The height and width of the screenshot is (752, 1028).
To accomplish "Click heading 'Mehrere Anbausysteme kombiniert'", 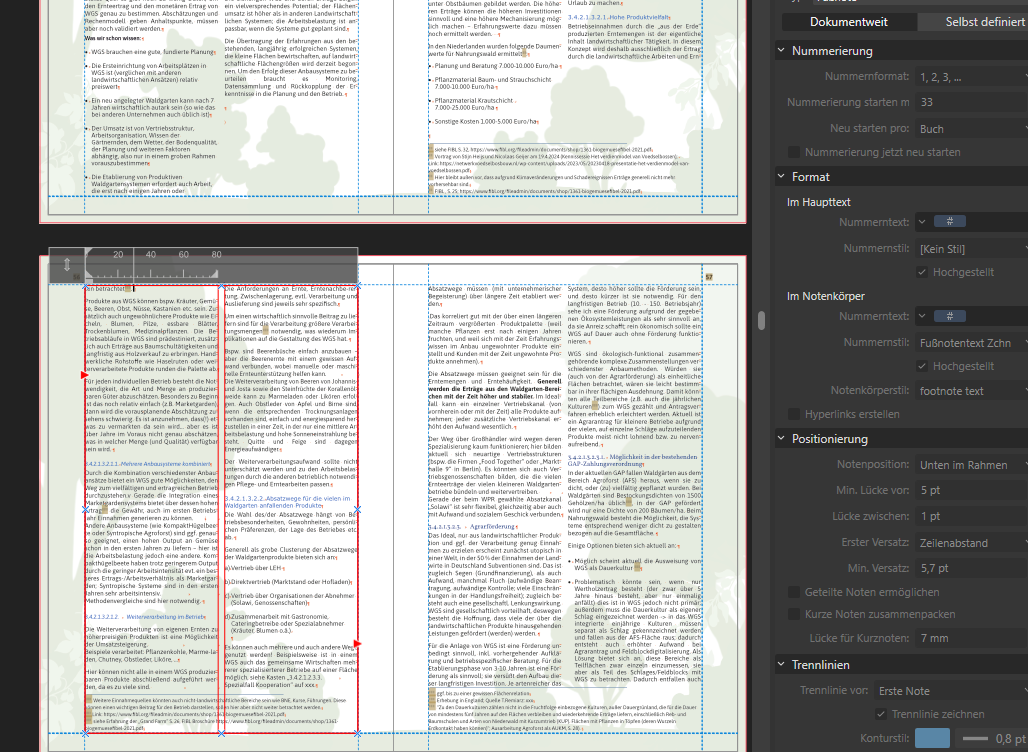I will 165,464.
